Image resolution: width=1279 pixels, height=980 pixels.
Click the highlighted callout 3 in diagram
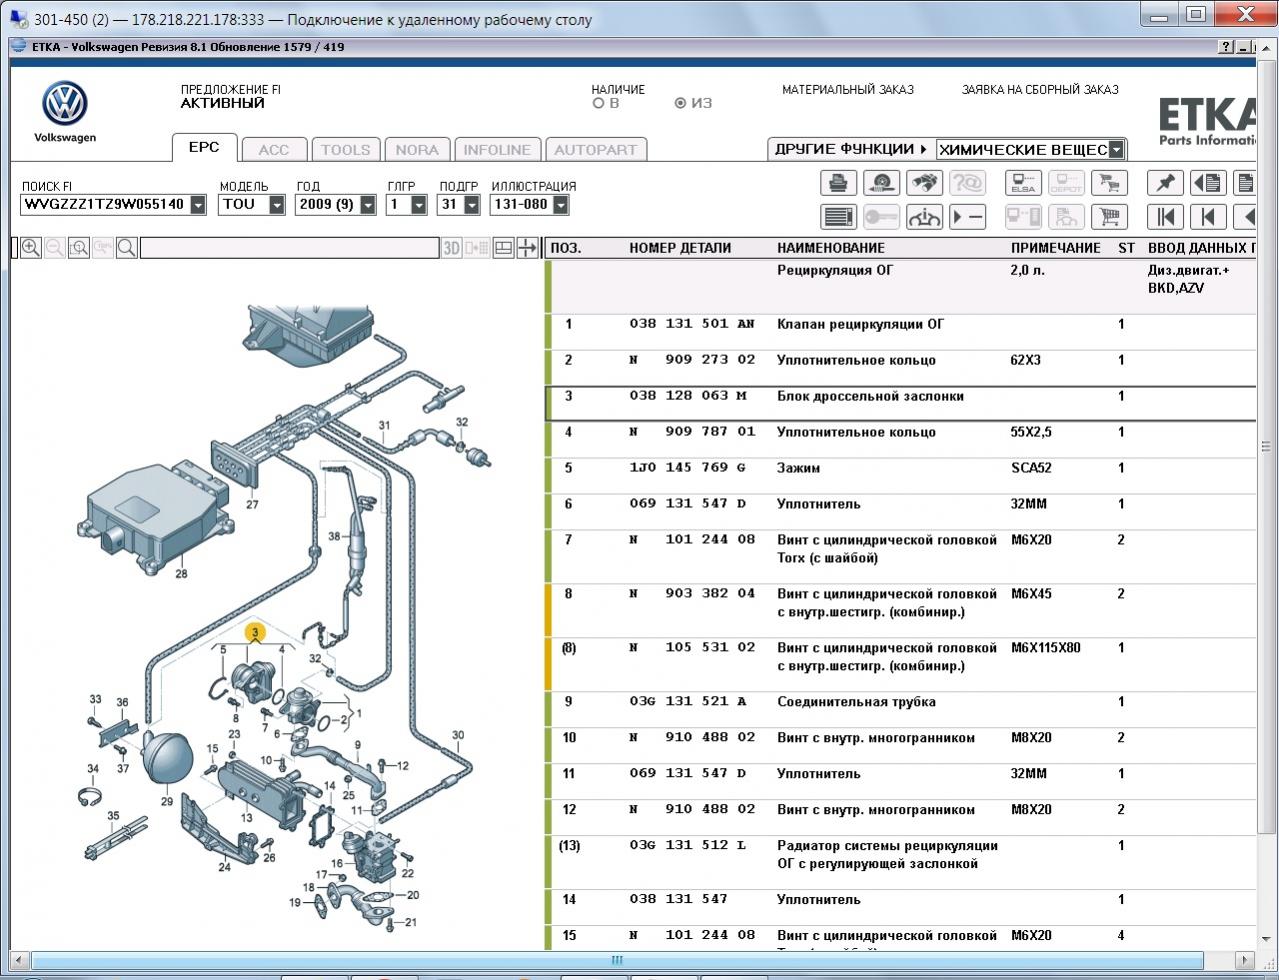(x=256, y=632)
